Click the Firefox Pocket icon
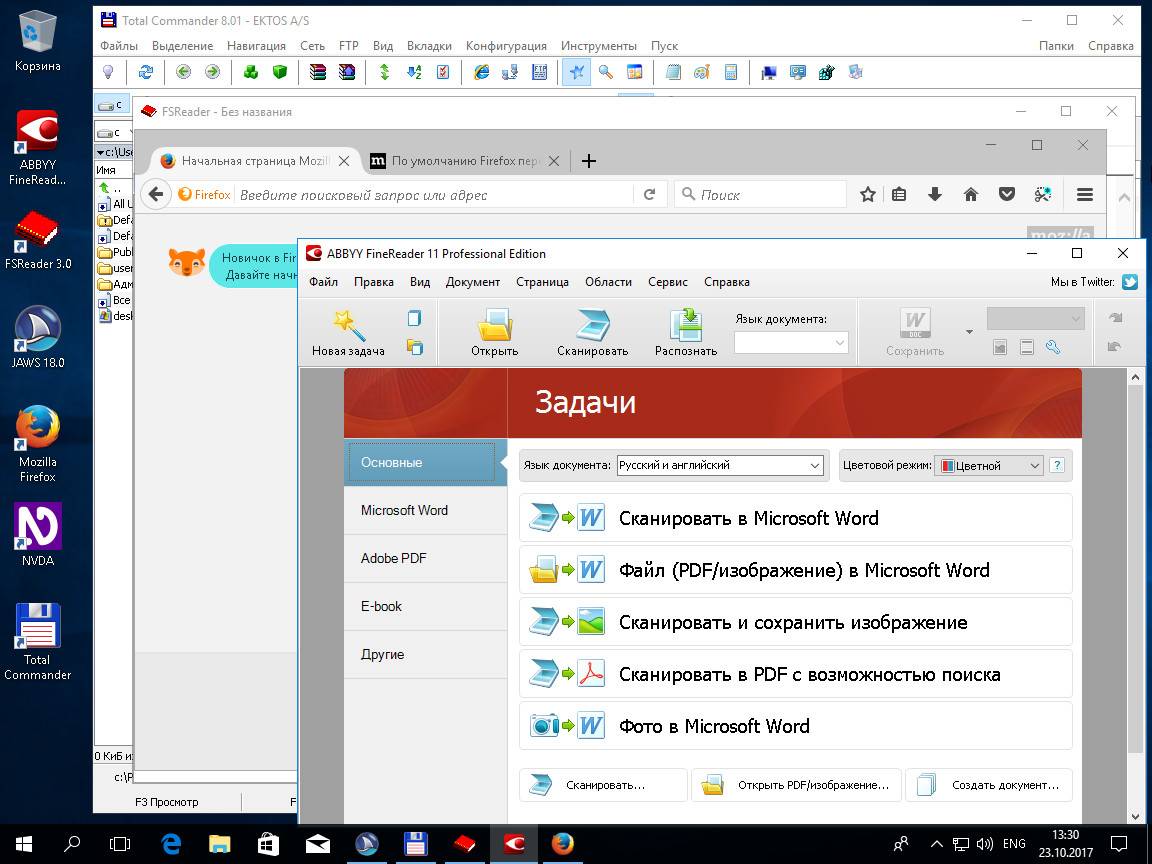 (x=1007, y=195)
